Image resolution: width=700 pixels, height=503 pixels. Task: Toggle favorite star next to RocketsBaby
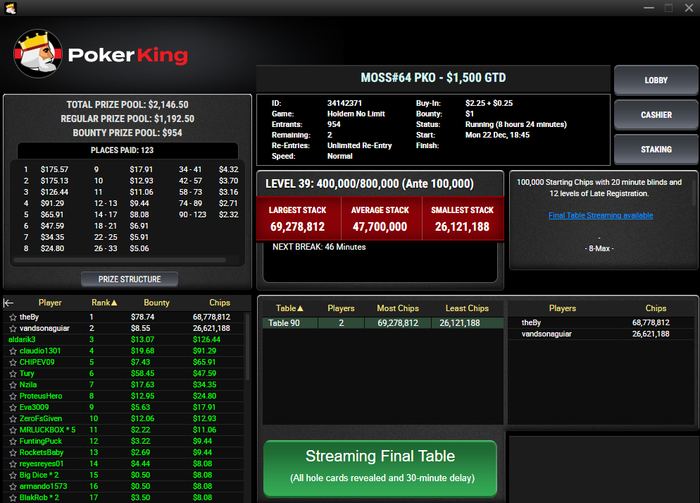tap(13, 453)
